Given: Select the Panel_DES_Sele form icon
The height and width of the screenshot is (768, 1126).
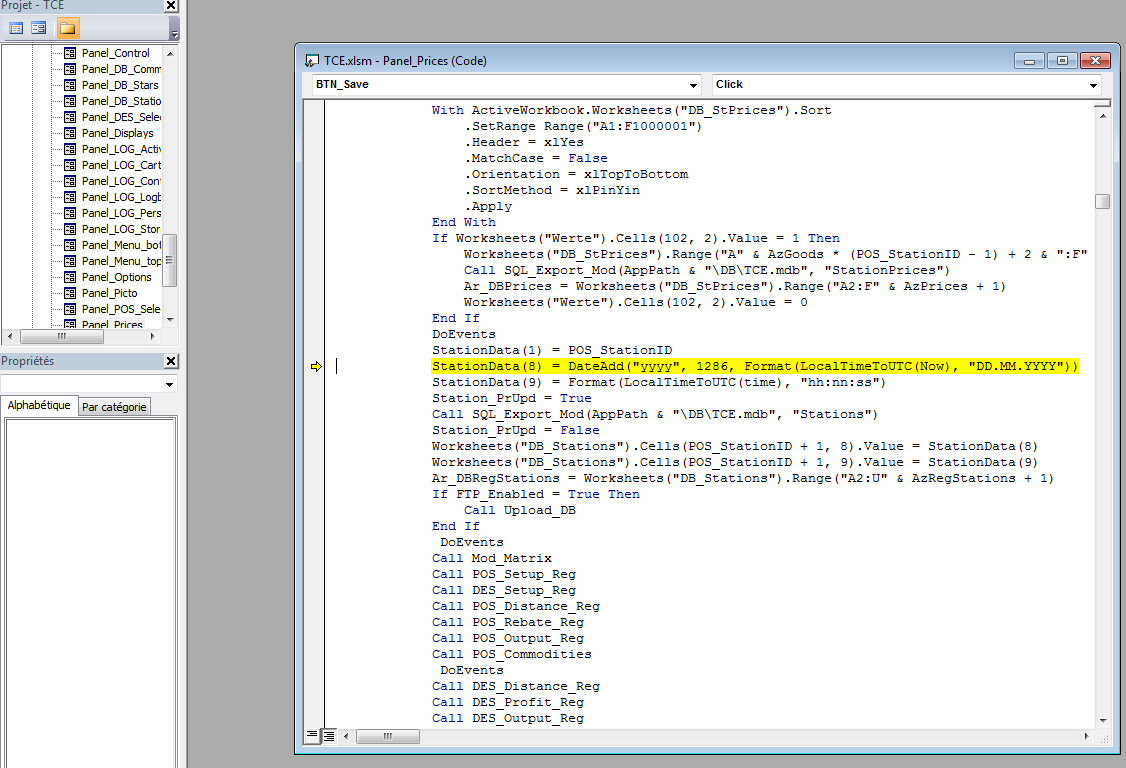Looking at the screenshot, I should [x=70, y=117].
